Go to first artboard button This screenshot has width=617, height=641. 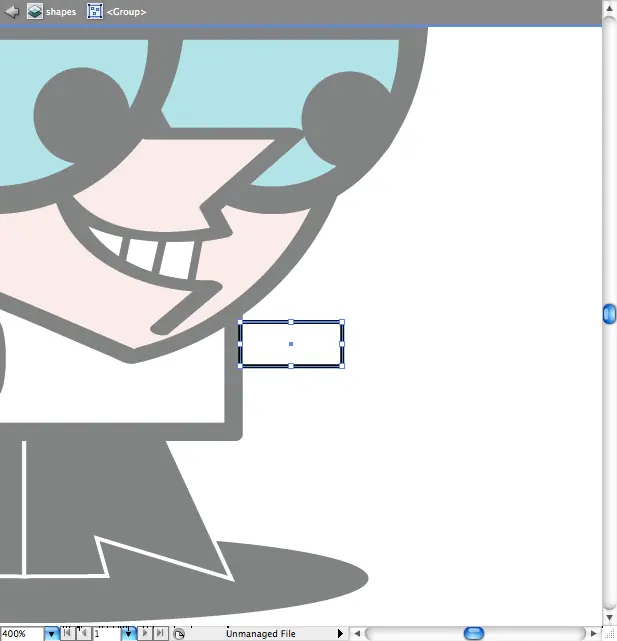tap(67, 633)
